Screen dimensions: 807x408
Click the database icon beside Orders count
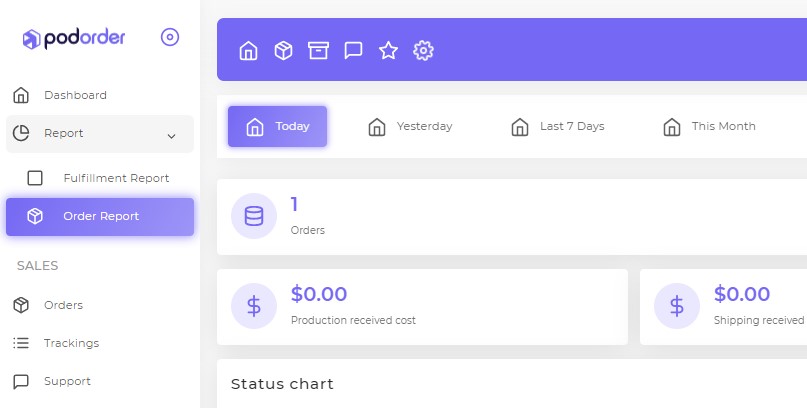click(x=254, y=216)
